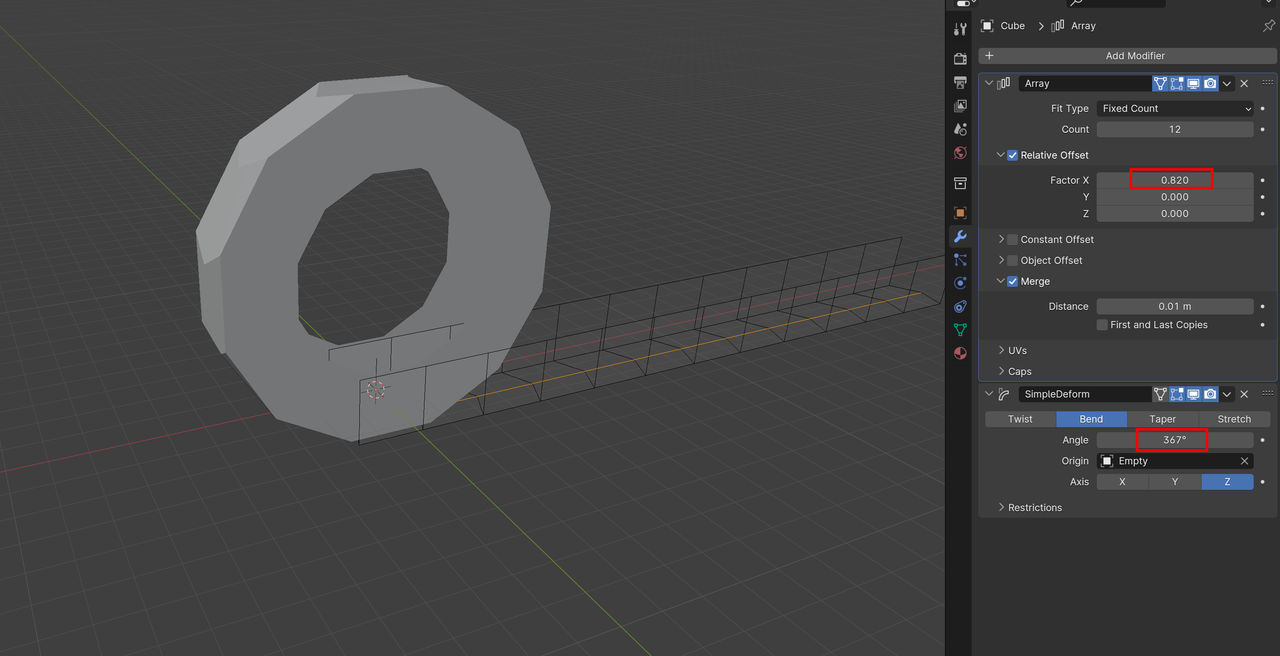Viewport: 1280px width, 656px height.
Task: Open the Output Properties printer tab
Action: [x=959, y=82]
